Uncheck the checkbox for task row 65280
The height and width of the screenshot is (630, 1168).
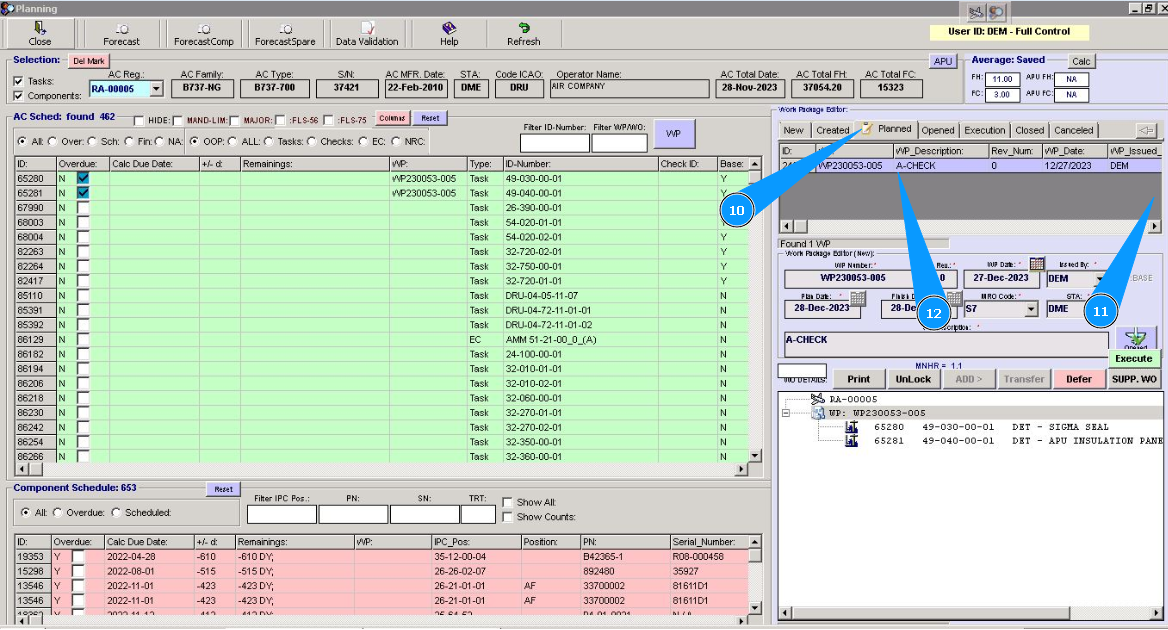[x=83, y=178]
